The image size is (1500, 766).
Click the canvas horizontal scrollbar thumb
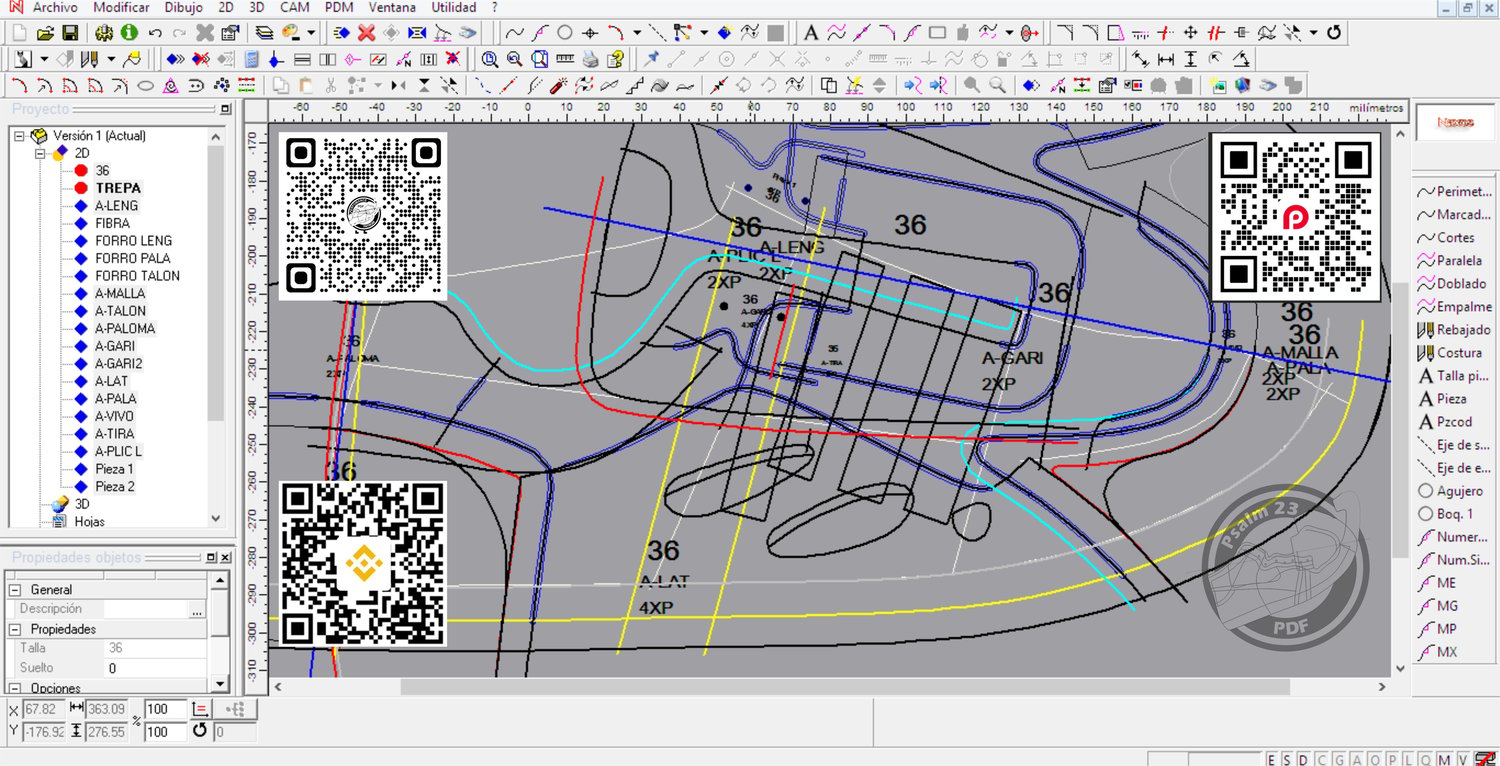click(845, 687)
